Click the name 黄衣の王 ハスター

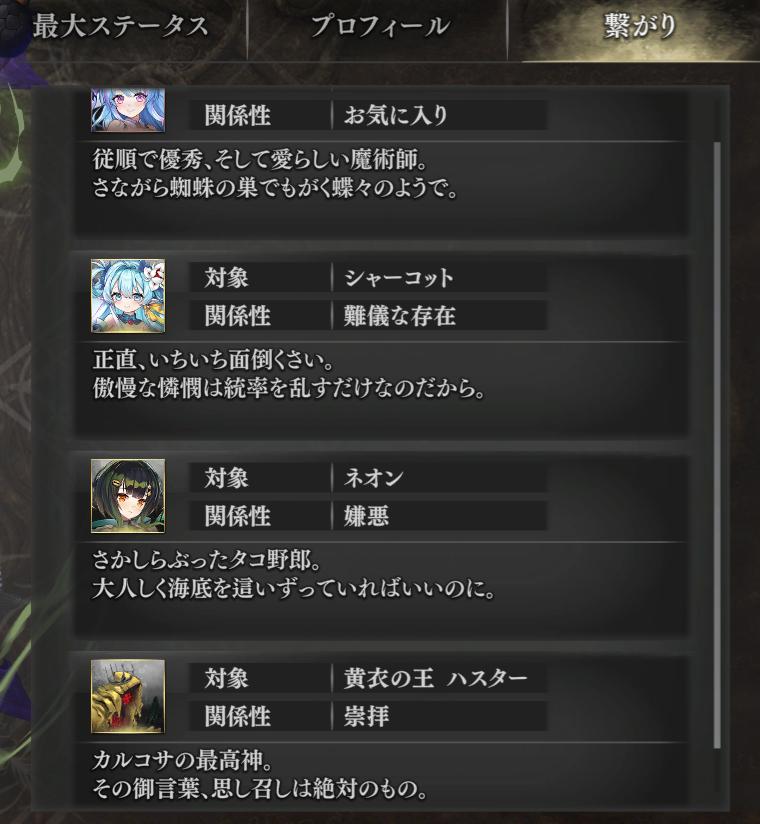coord(435,678)
